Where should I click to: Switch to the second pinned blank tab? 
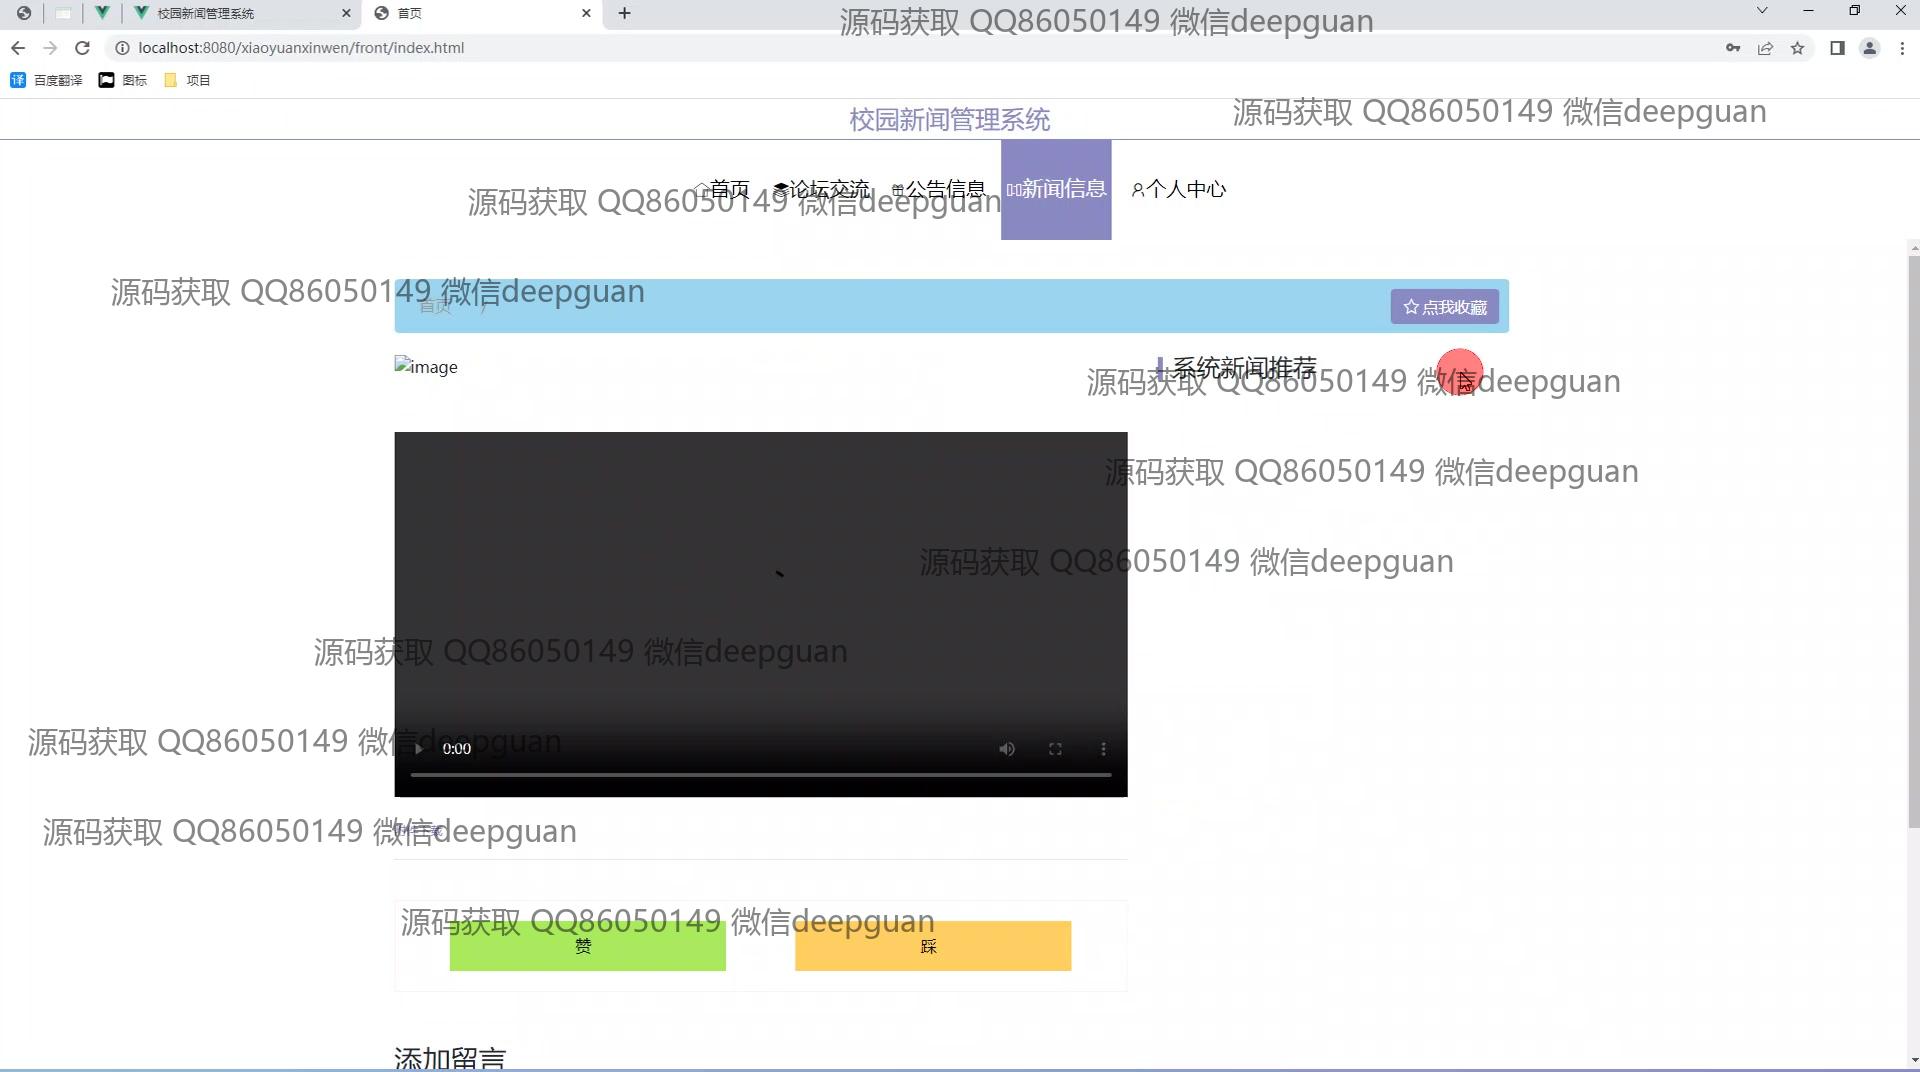pos(63,13)
